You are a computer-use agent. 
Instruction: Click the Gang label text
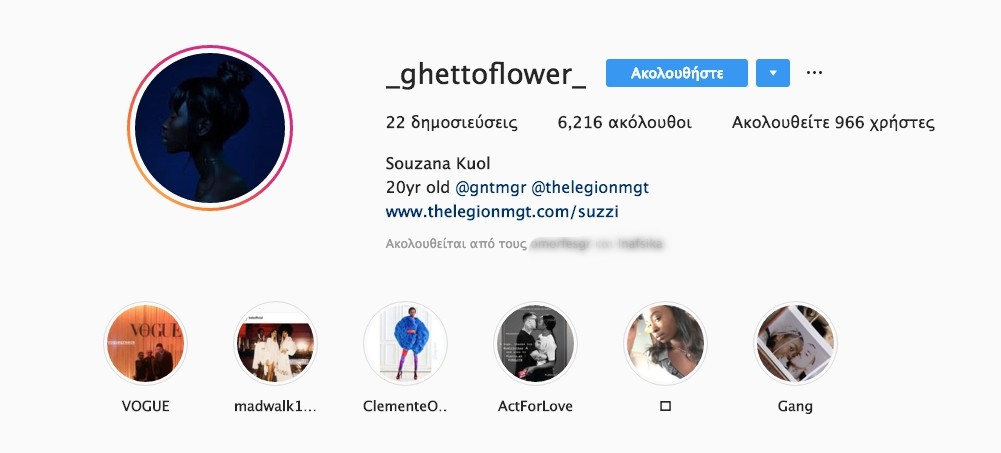795,406
